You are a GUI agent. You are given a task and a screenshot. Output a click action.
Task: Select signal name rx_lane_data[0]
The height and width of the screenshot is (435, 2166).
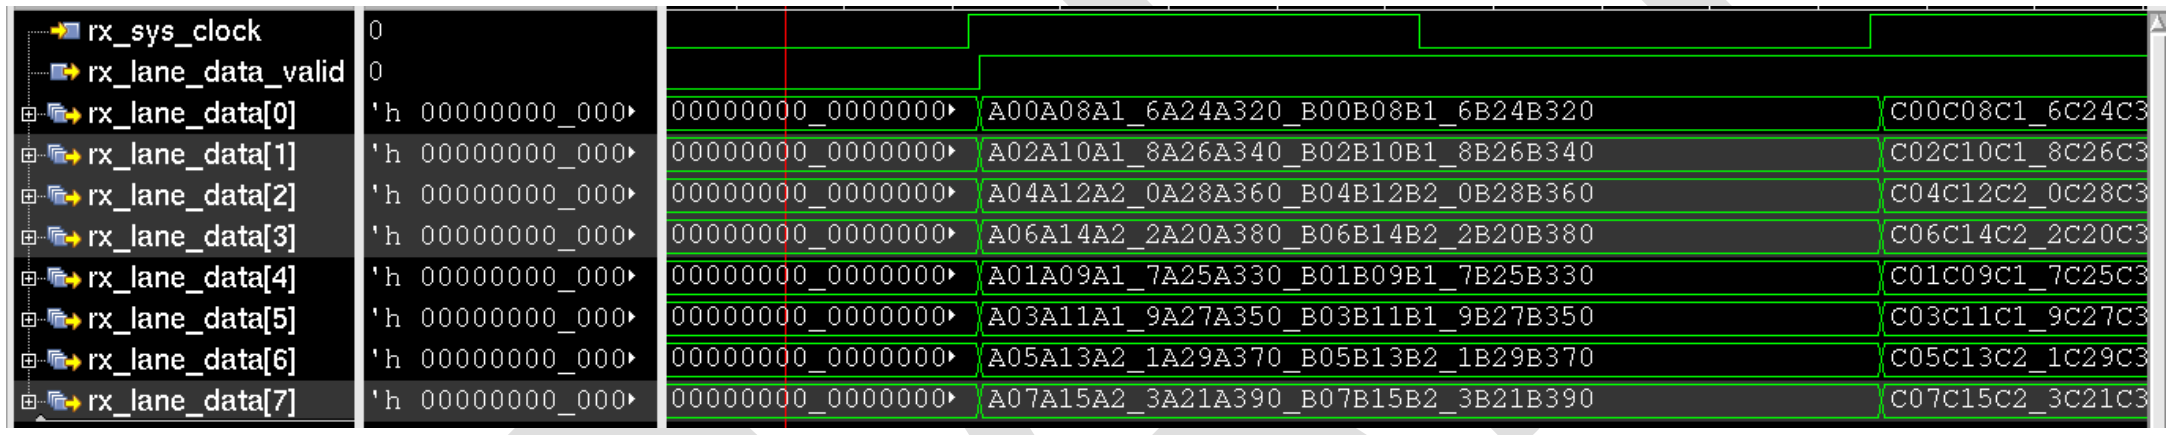[192, 114]
